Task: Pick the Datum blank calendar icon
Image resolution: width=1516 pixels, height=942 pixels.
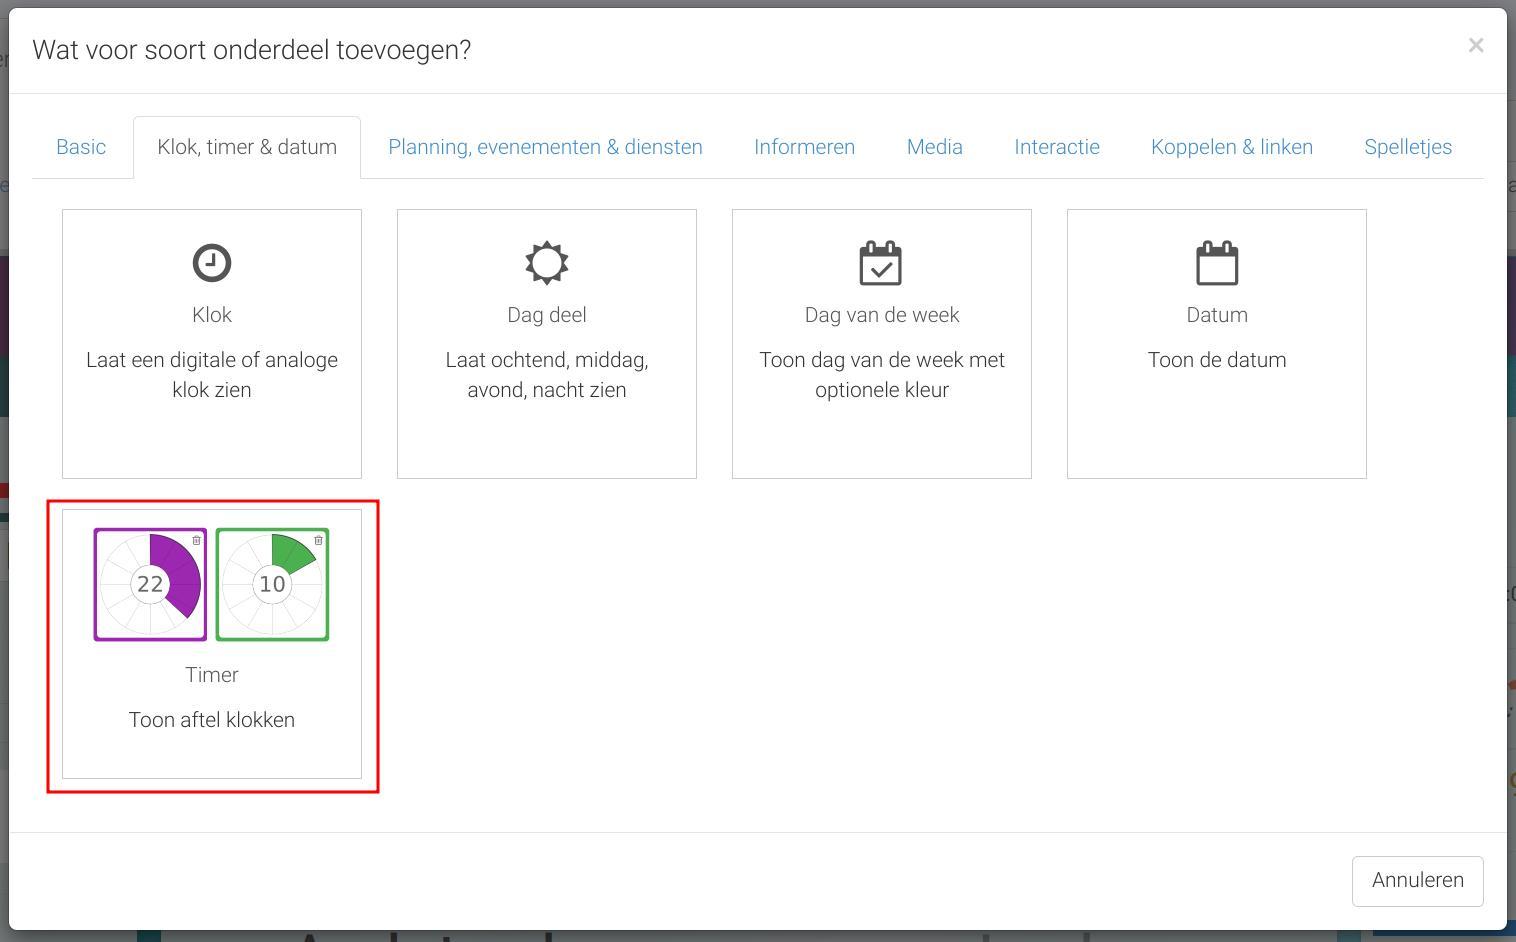Action: click(x=1217, y=263)
